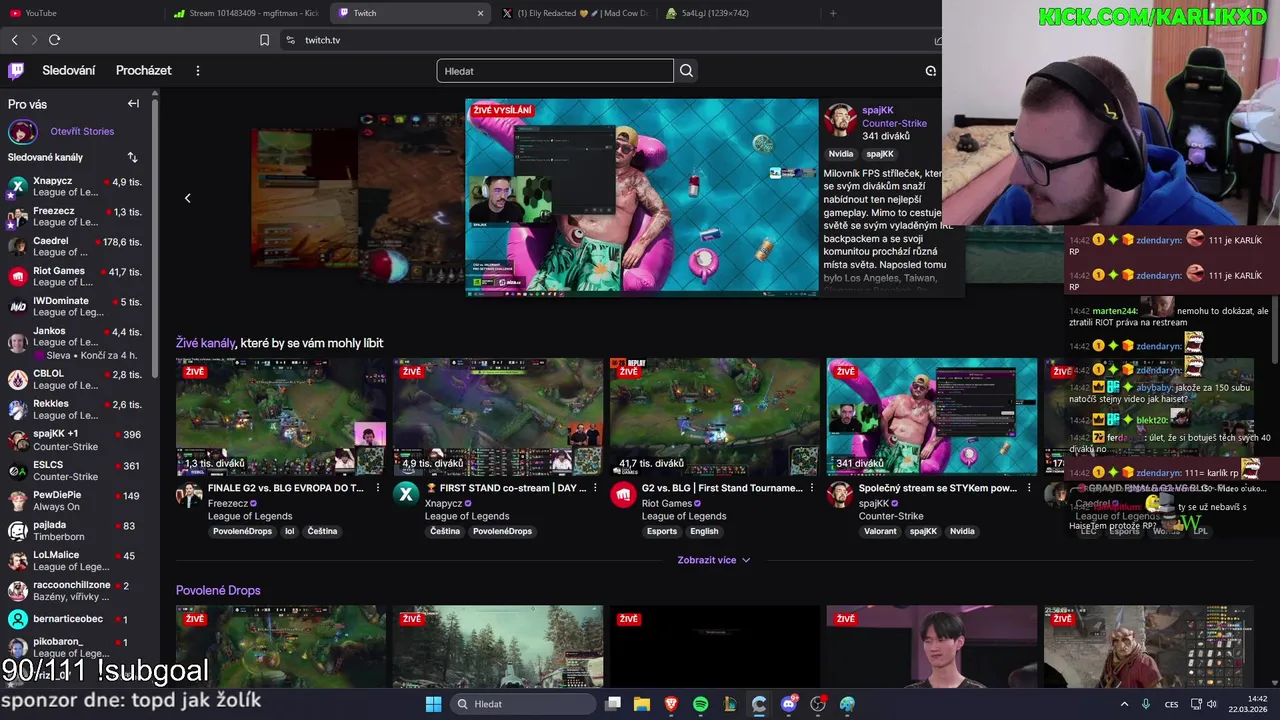This screenshot has height=720, width=1280.
Task: Sort followed channels with the arrows icon
Action: 132,157
